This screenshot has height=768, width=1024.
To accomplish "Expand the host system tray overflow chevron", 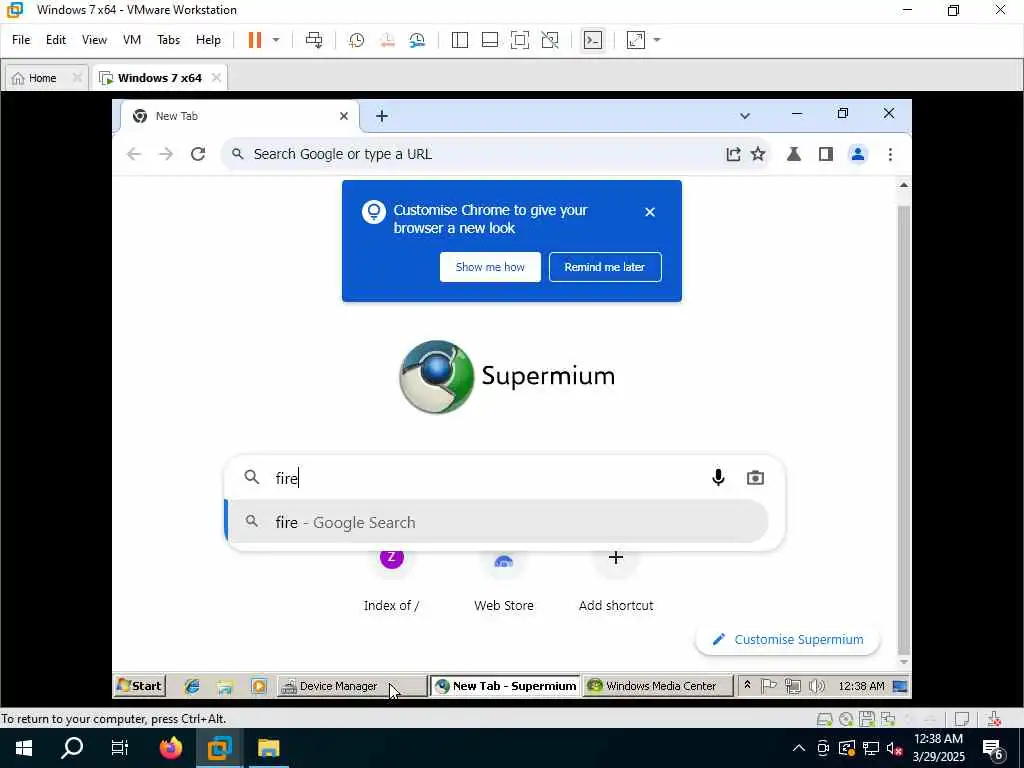I will pos(798,748).
